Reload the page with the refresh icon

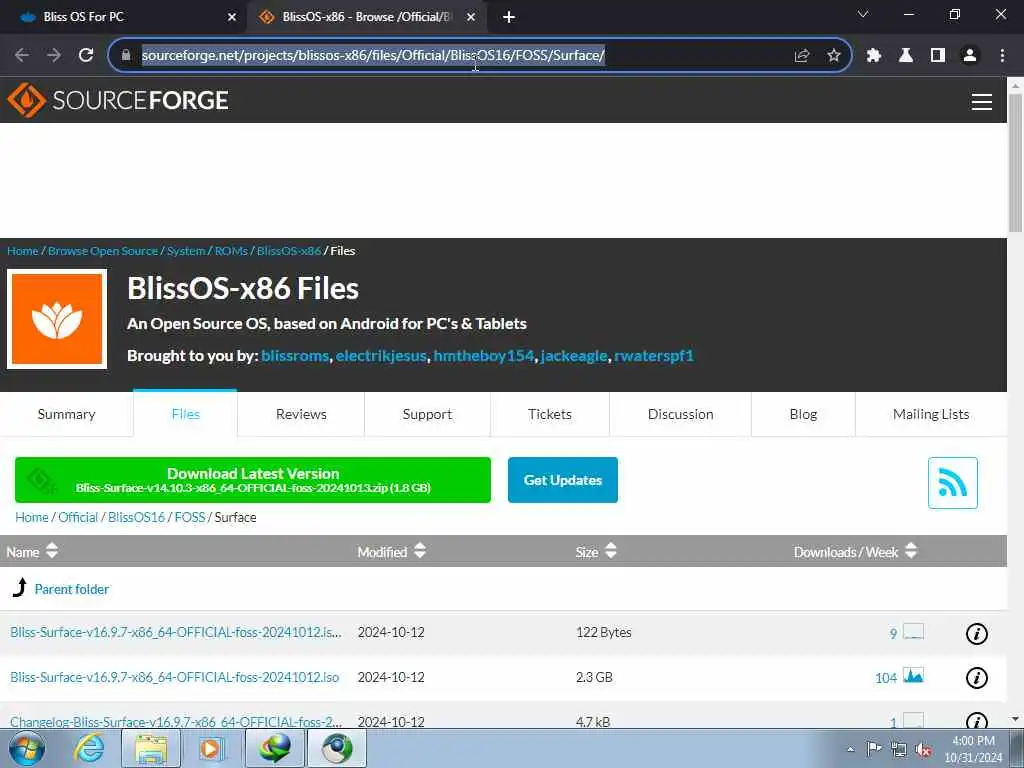pyautogui.click(x=86, y=55)
